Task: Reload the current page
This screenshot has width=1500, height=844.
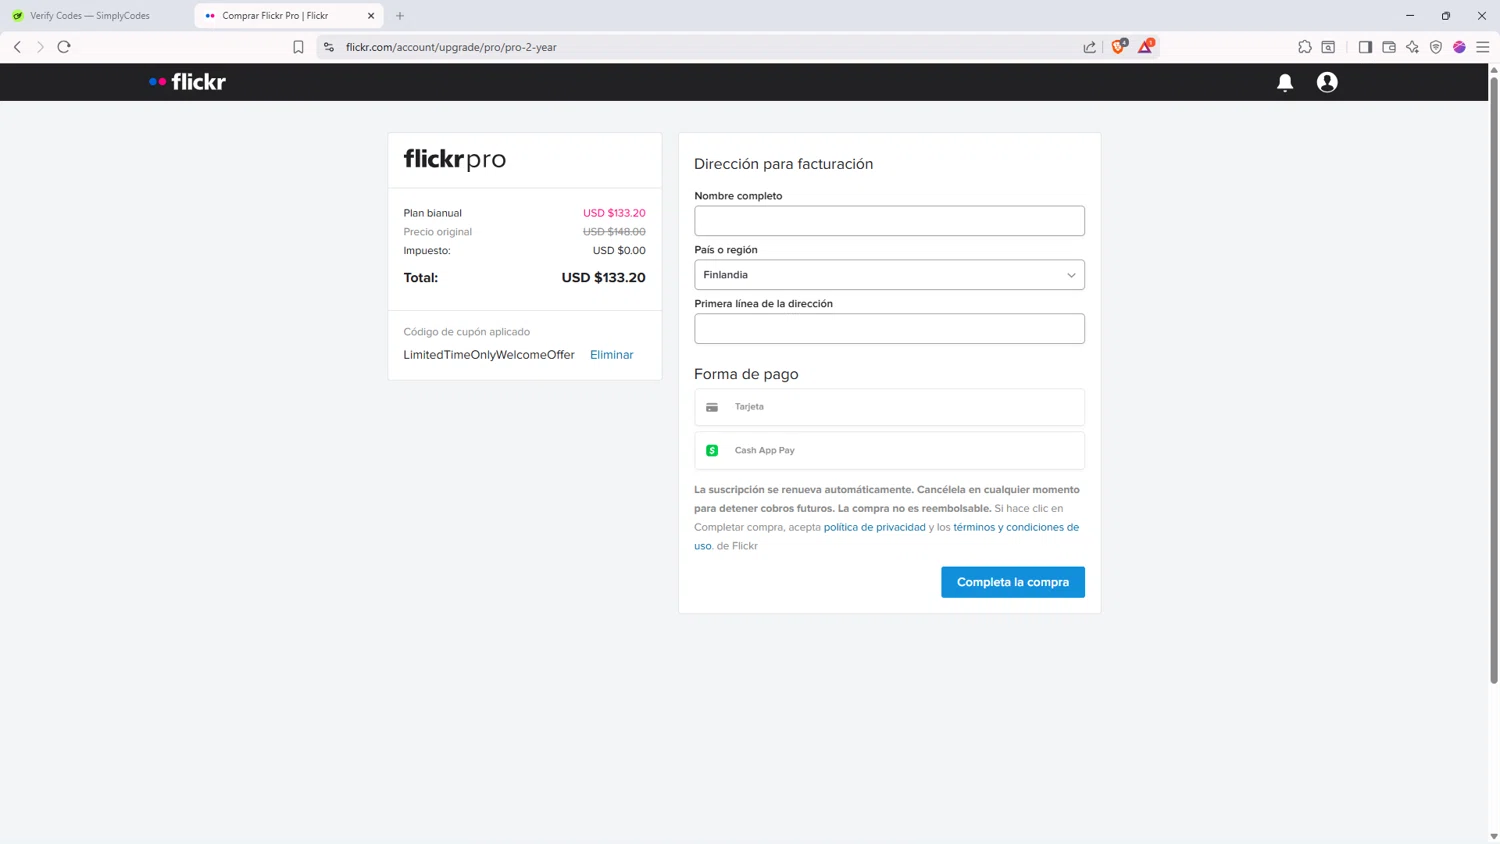Action: 64,47
